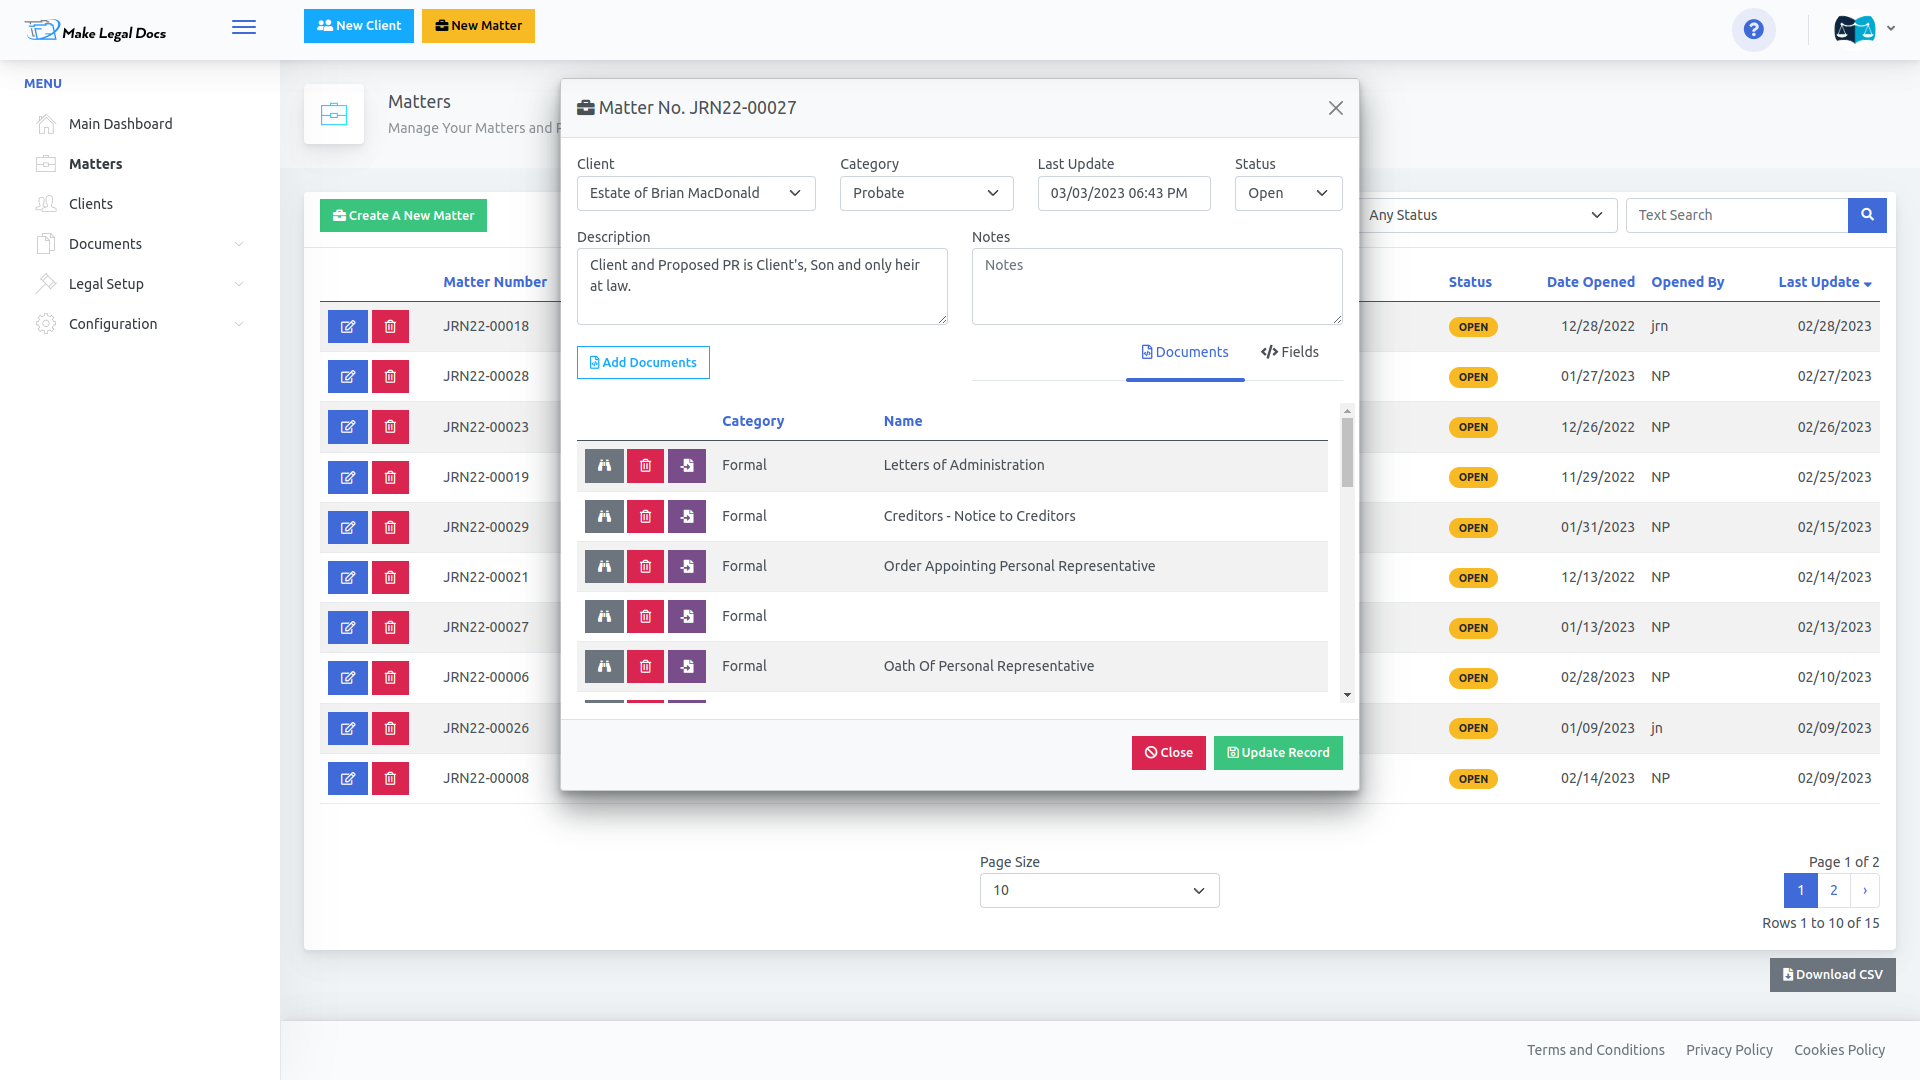
Task: Expand the Page Size dropdown
Action: pos(1099,891)
